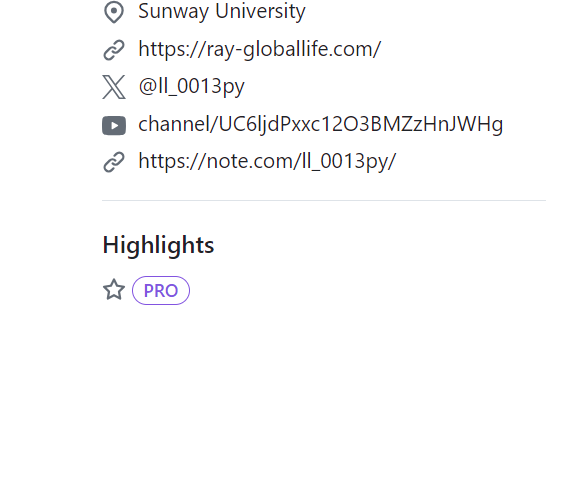The height and width of the screenshot is (485, 581).
Task: Click the Highlights section heading
Action: 158,245
